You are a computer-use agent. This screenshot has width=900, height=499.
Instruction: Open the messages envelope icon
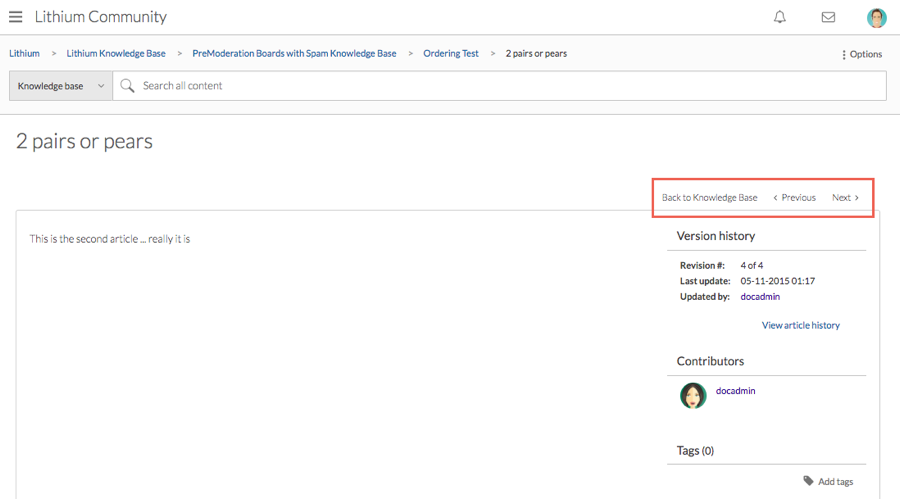(828, 17)
